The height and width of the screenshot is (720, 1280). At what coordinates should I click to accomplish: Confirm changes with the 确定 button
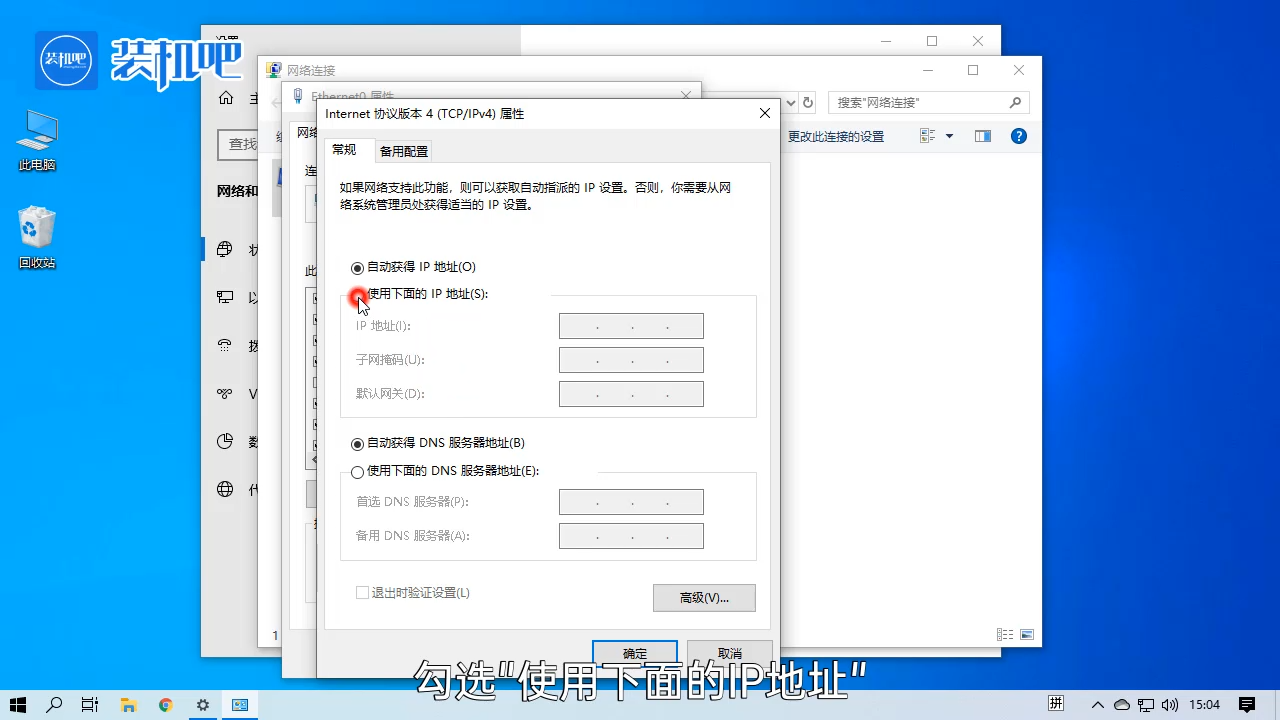[634, 651]
